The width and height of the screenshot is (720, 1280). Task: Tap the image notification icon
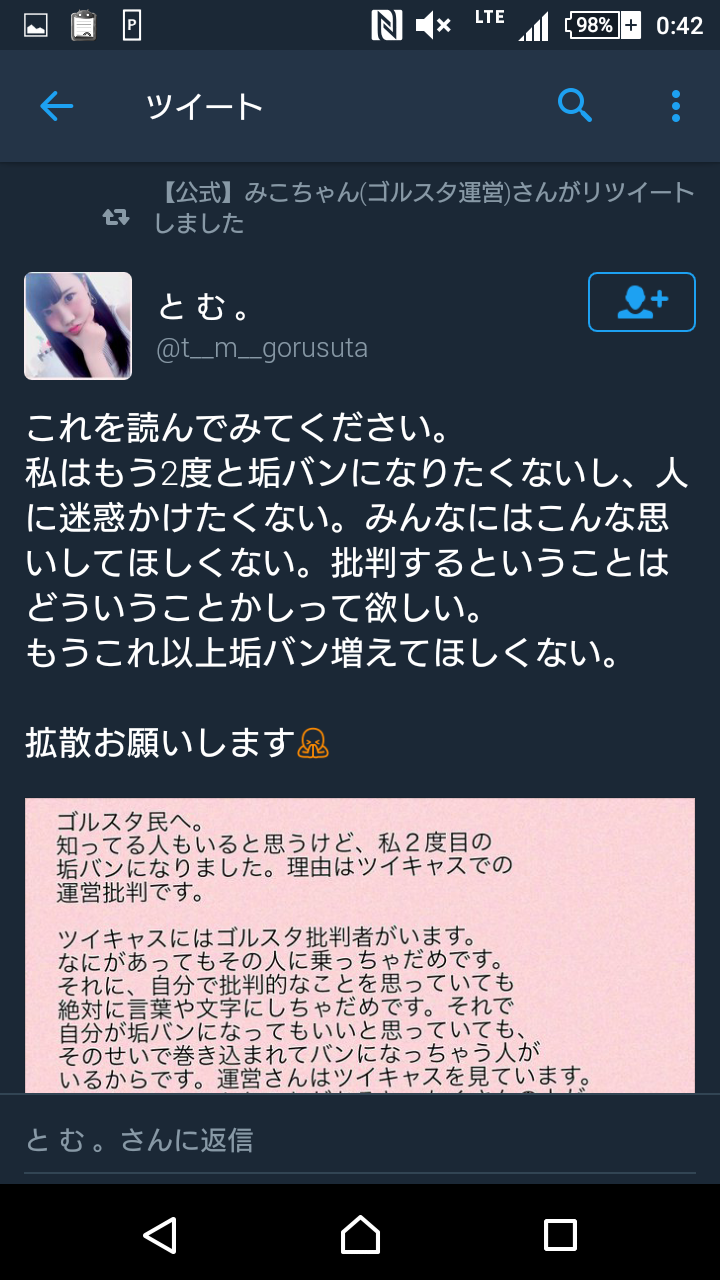[x=36, y=26]
